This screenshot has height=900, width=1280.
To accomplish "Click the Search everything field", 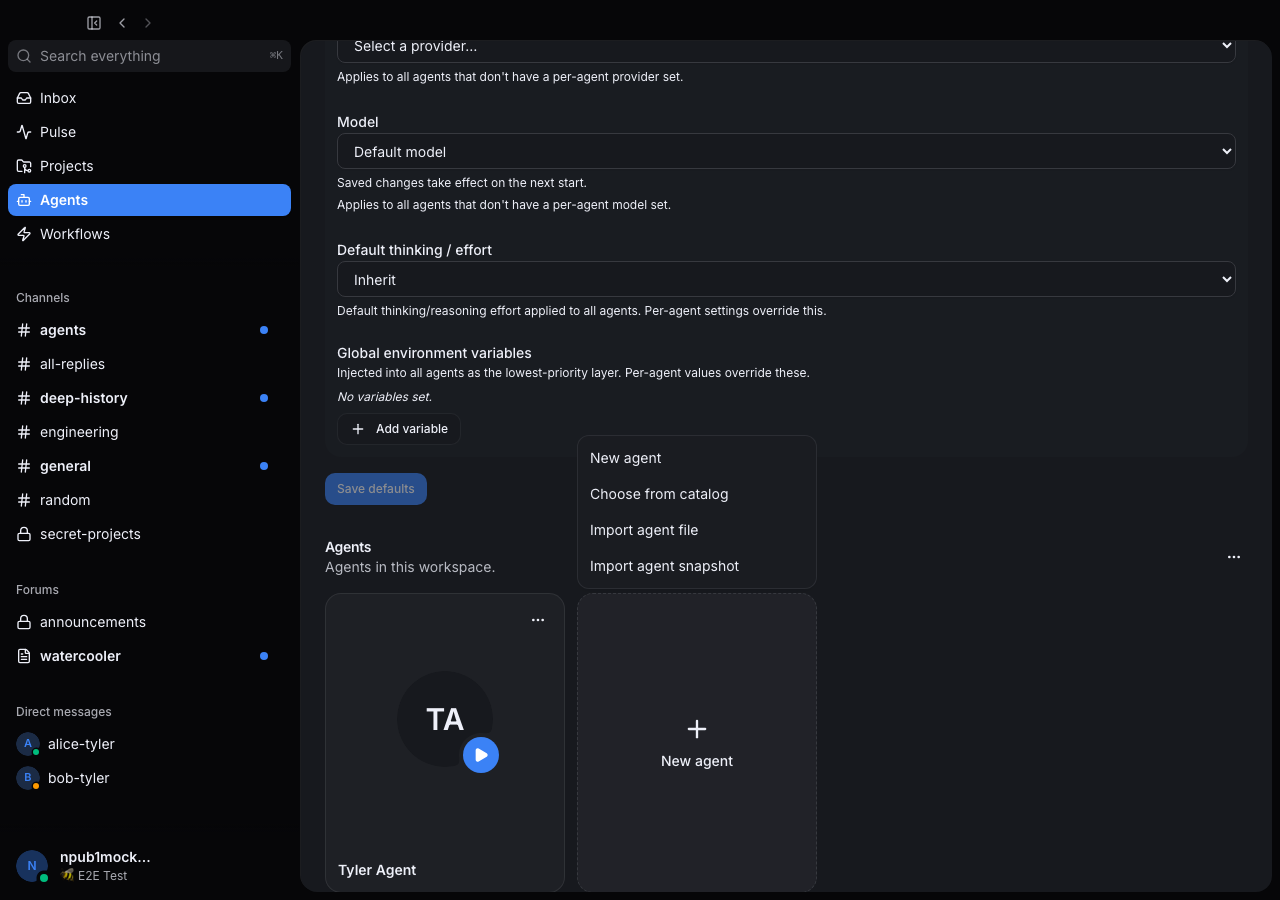I will [x=149, y=56].
